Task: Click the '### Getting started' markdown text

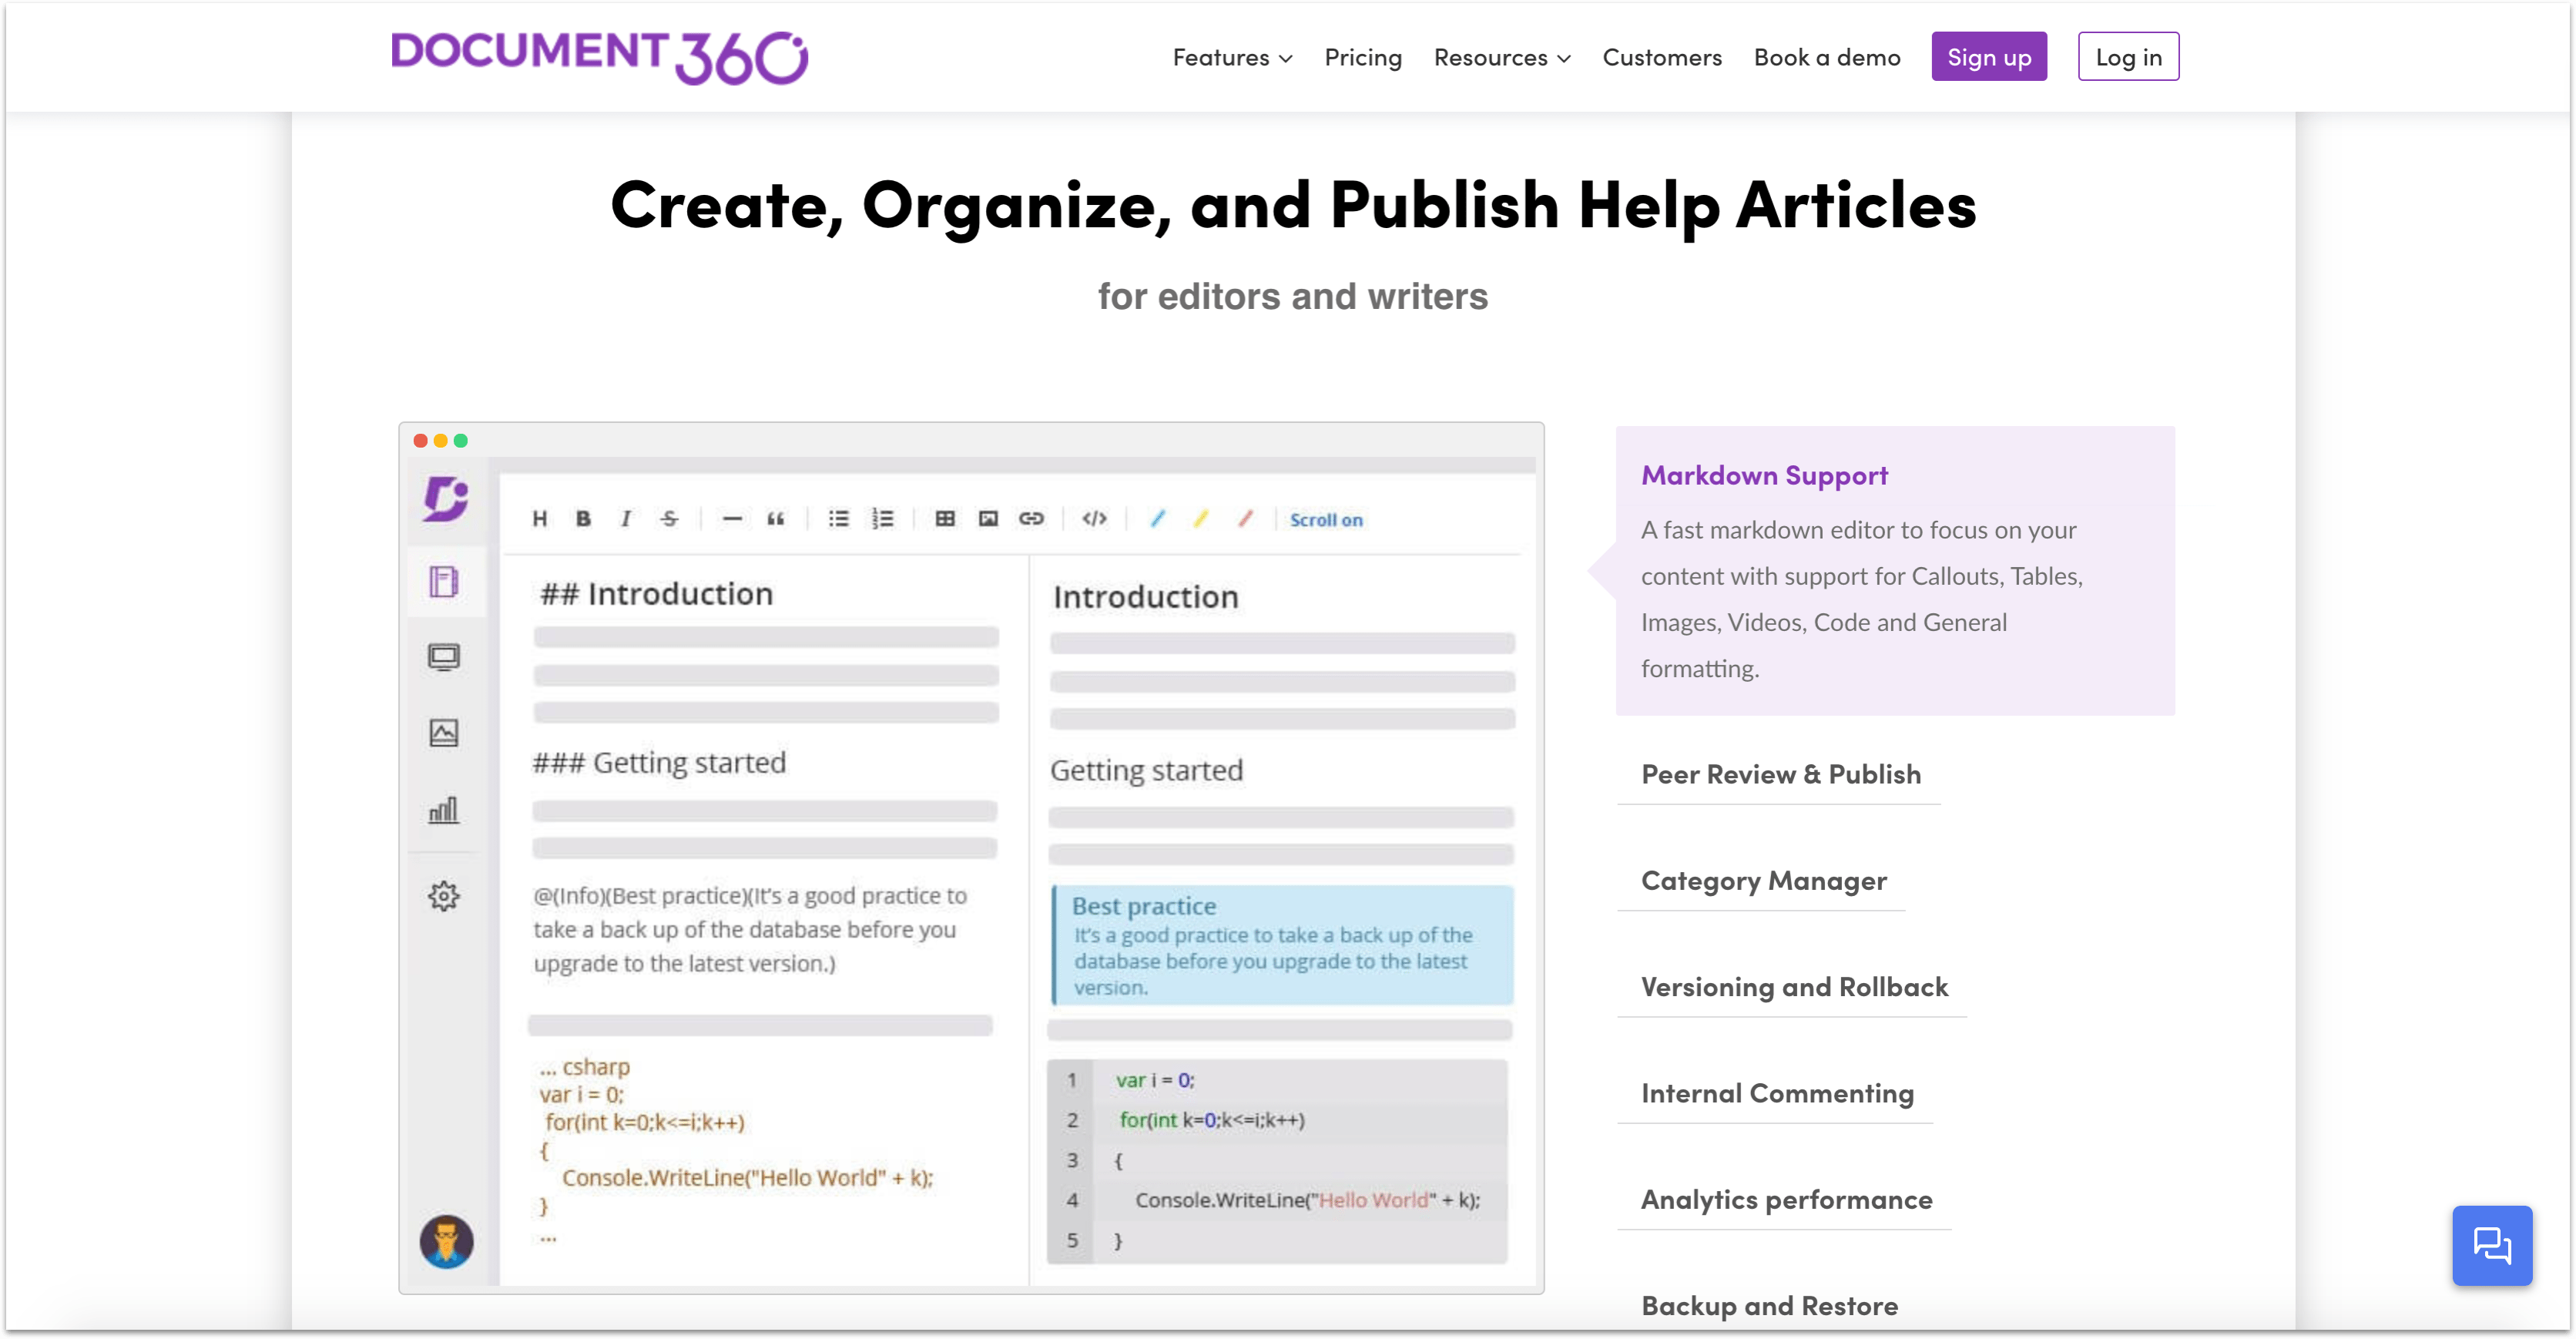Action: tap(659, 763)
